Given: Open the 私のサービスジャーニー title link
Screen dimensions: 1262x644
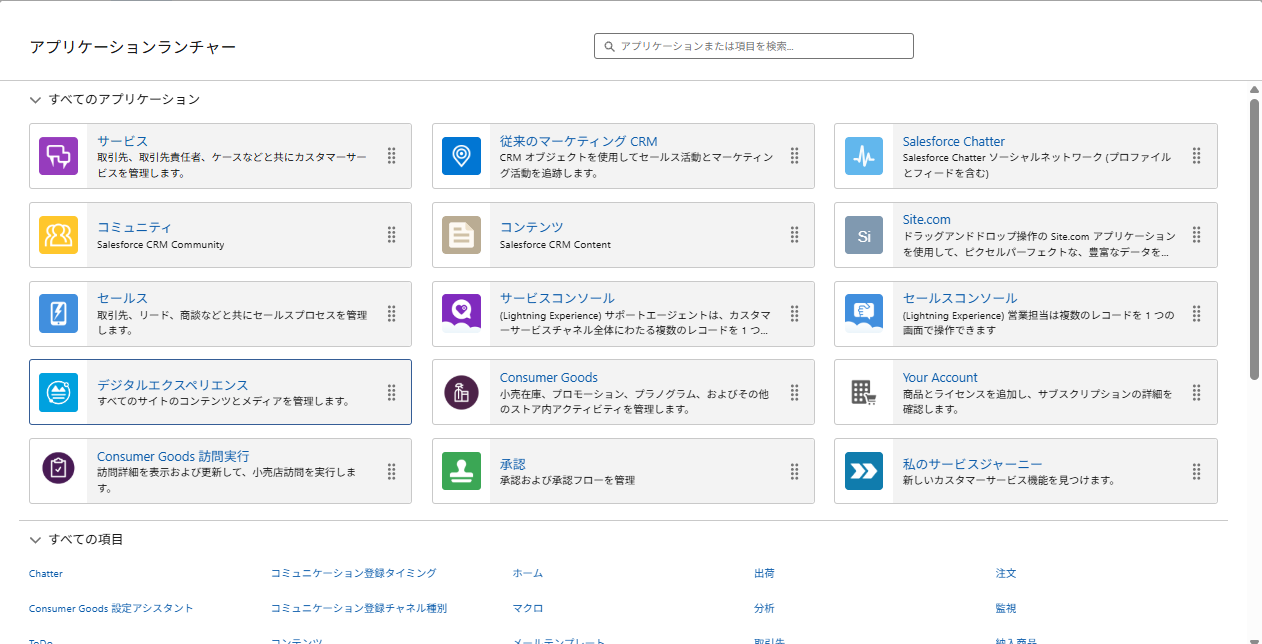Looking at the screenshot, I should coord(973,464).
